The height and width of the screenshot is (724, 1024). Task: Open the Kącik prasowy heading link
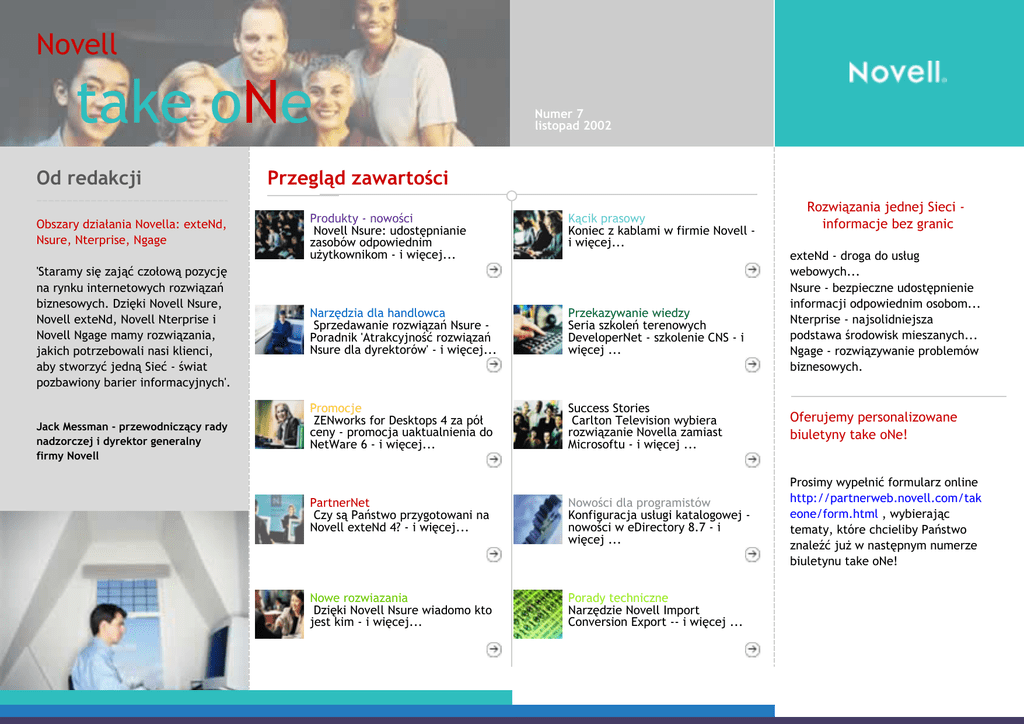(x=606, y=218)
